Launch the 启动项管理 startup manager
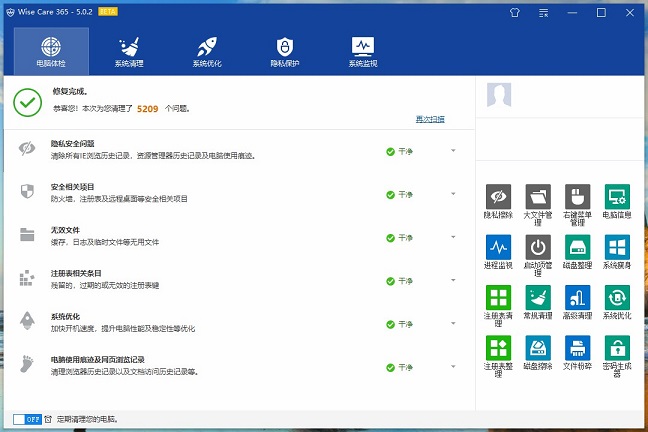648x432 pixels. pos(538,248)
